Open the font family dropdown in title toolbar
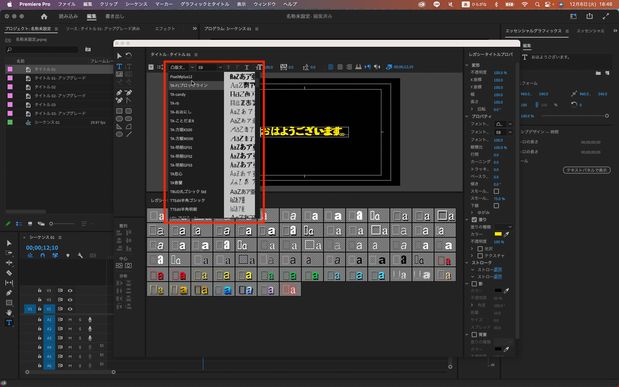 (182, 67)
